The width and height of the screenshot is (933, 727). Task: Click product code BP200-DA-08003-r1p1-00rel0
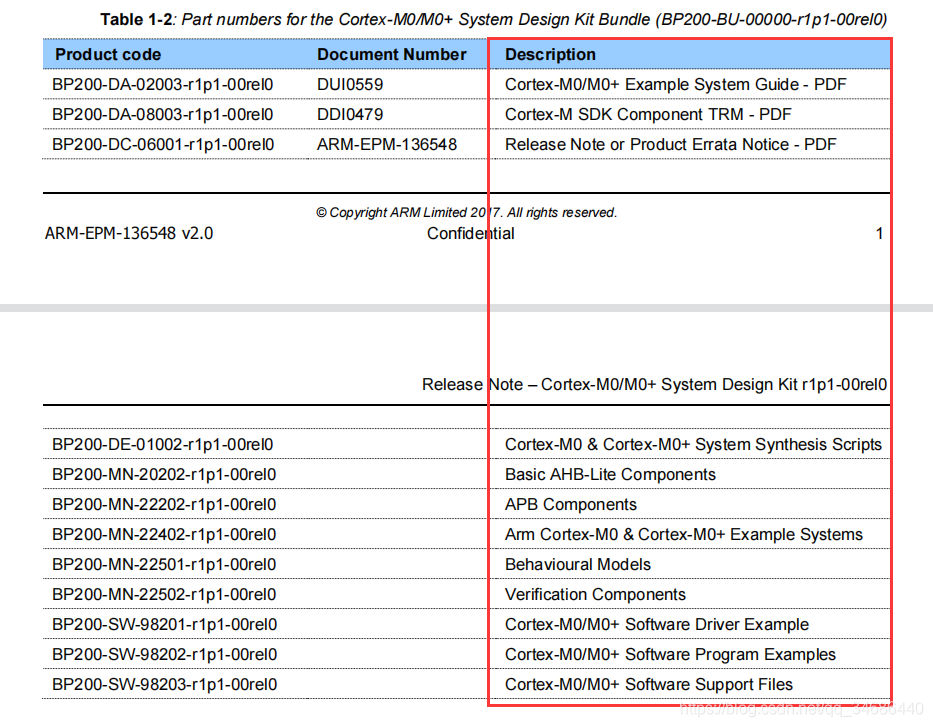(162, 114)
